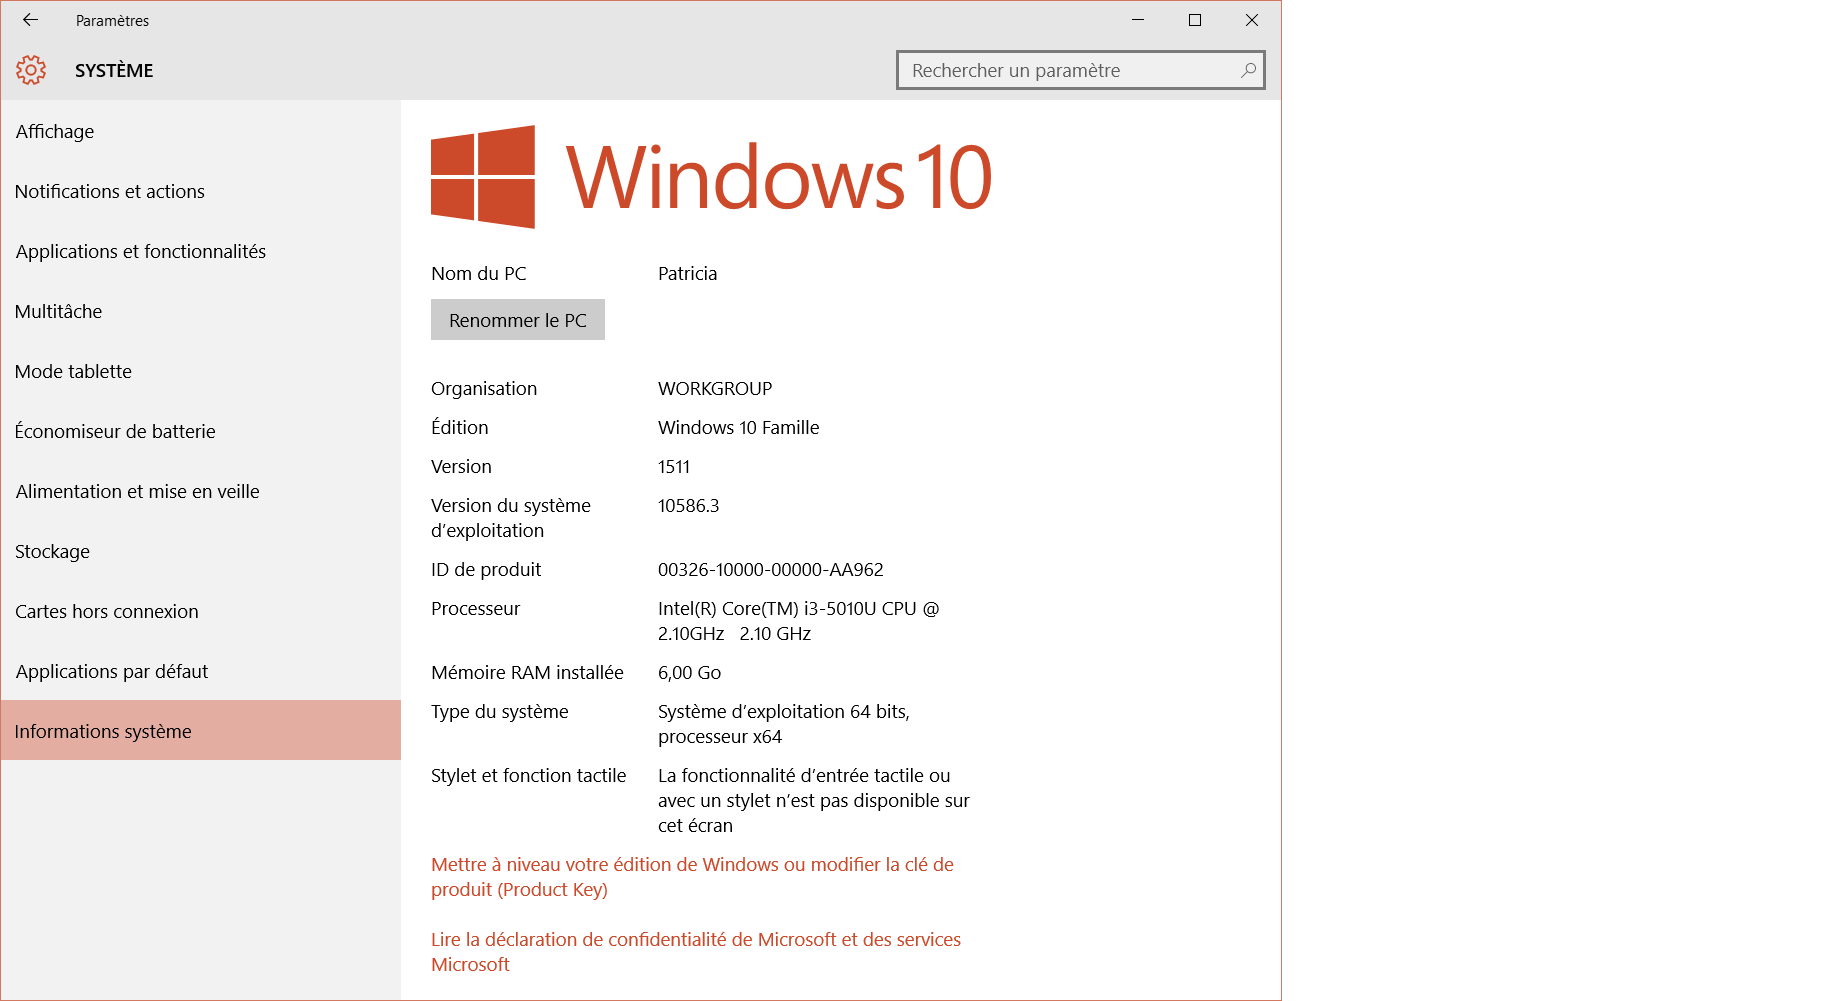
Task: Focus the Rechercher un paramètre search box
Action: pyautogui.click(x=1081, y=70)
